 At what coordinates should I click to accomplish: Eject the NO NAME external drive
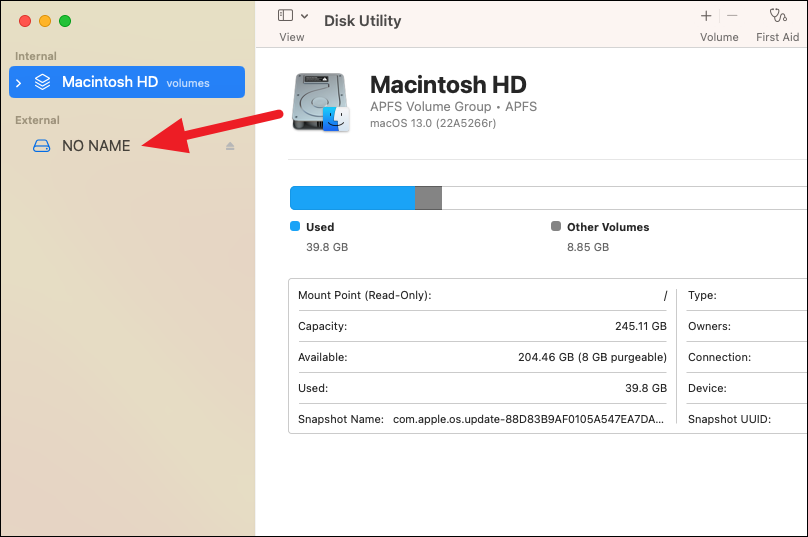(230, 146)
